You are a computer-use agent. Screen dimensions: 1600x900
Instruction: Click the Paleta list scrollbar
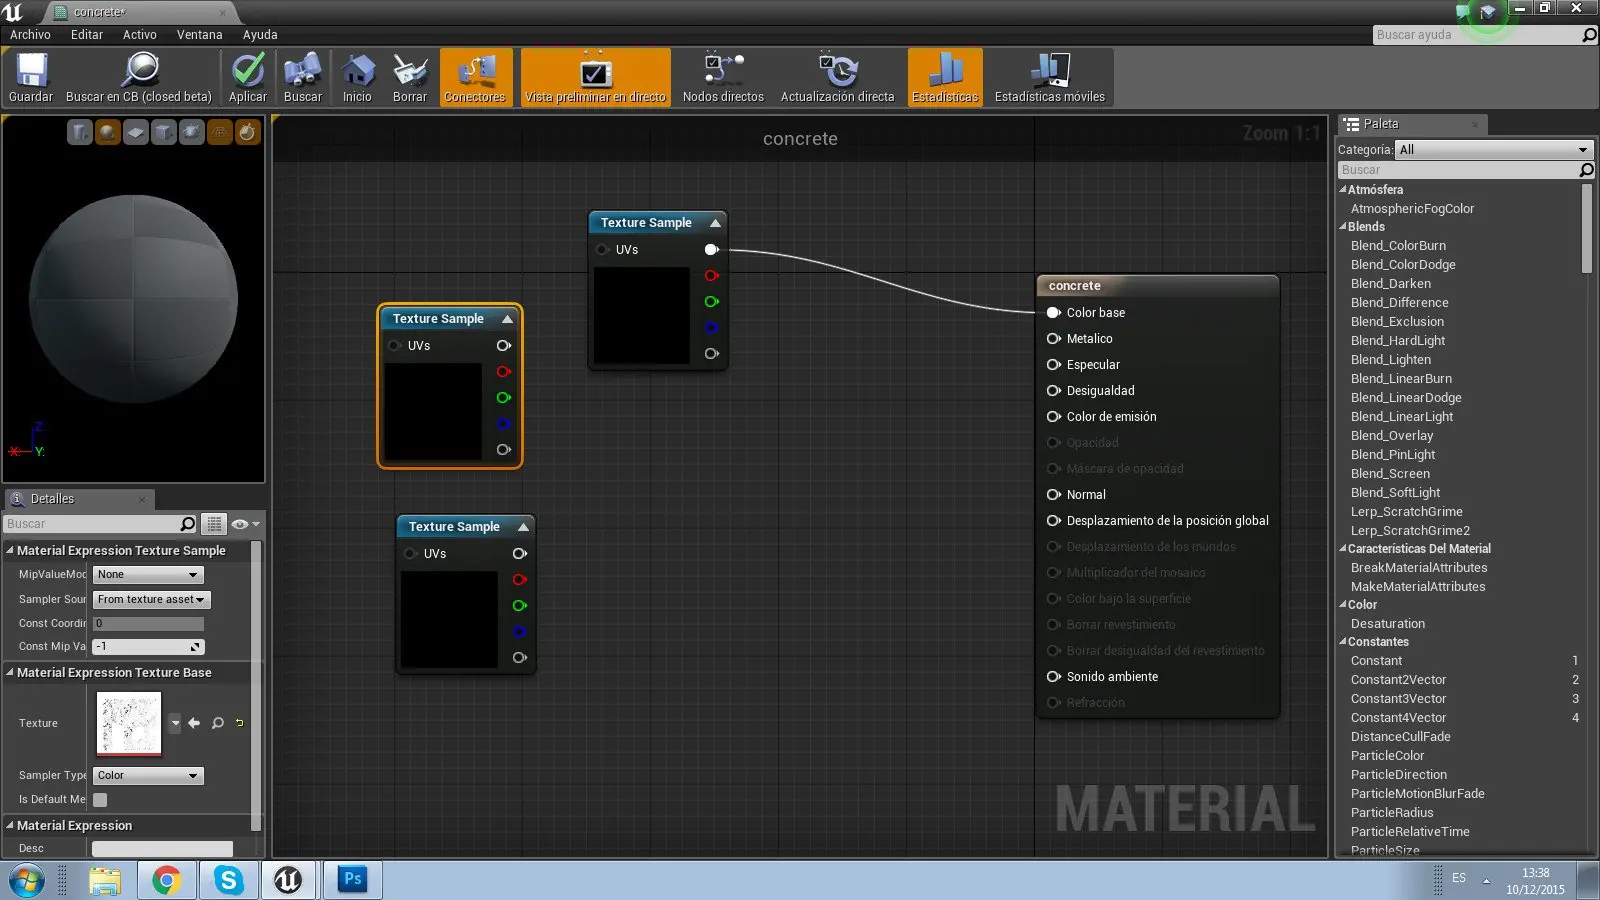pyautogui.click(x=1587, y=228)
